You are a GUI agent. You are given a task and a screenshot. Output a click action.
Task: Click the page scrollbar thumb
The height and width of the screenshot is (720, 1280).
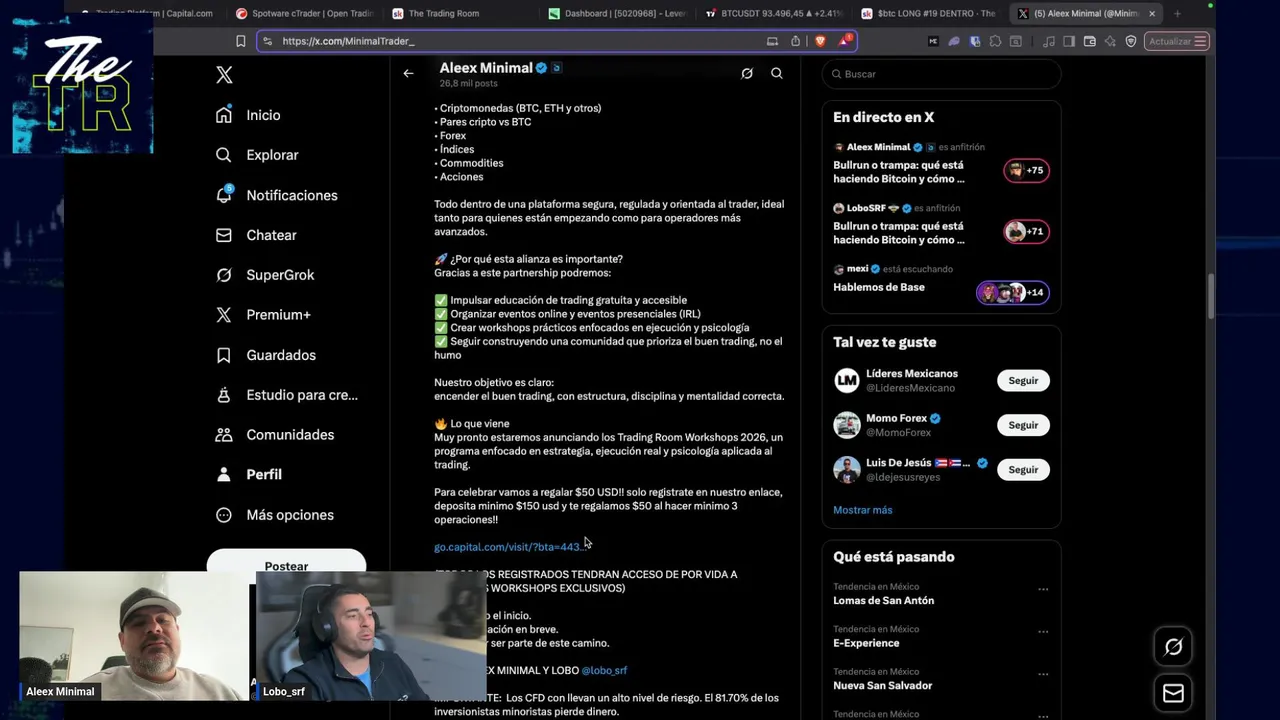click(x=1211, y=296)
